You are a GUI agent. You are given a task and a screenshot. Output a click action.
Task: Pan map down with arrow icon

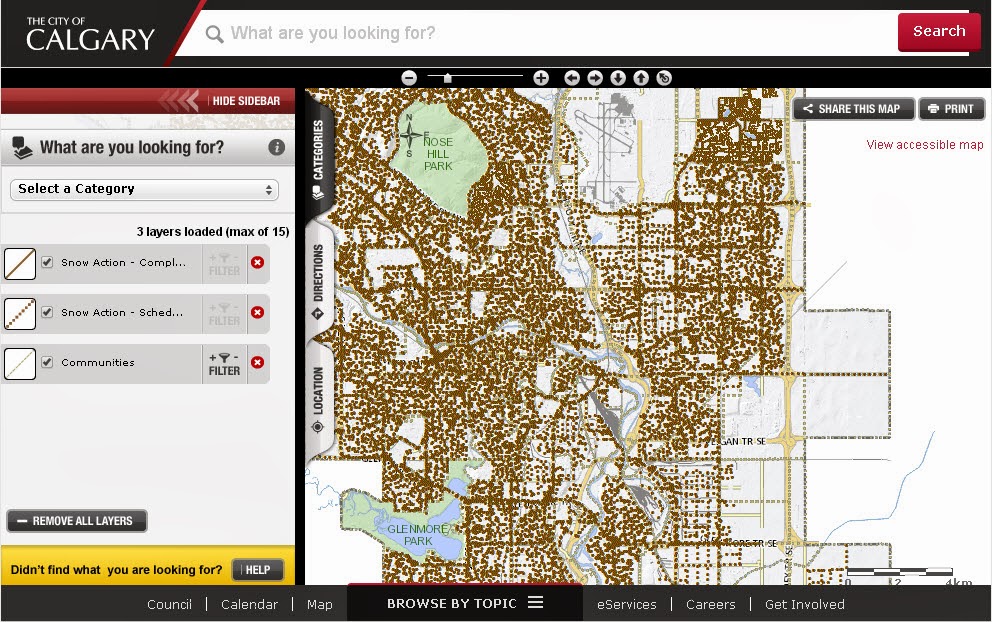click(x=618, y=78)
